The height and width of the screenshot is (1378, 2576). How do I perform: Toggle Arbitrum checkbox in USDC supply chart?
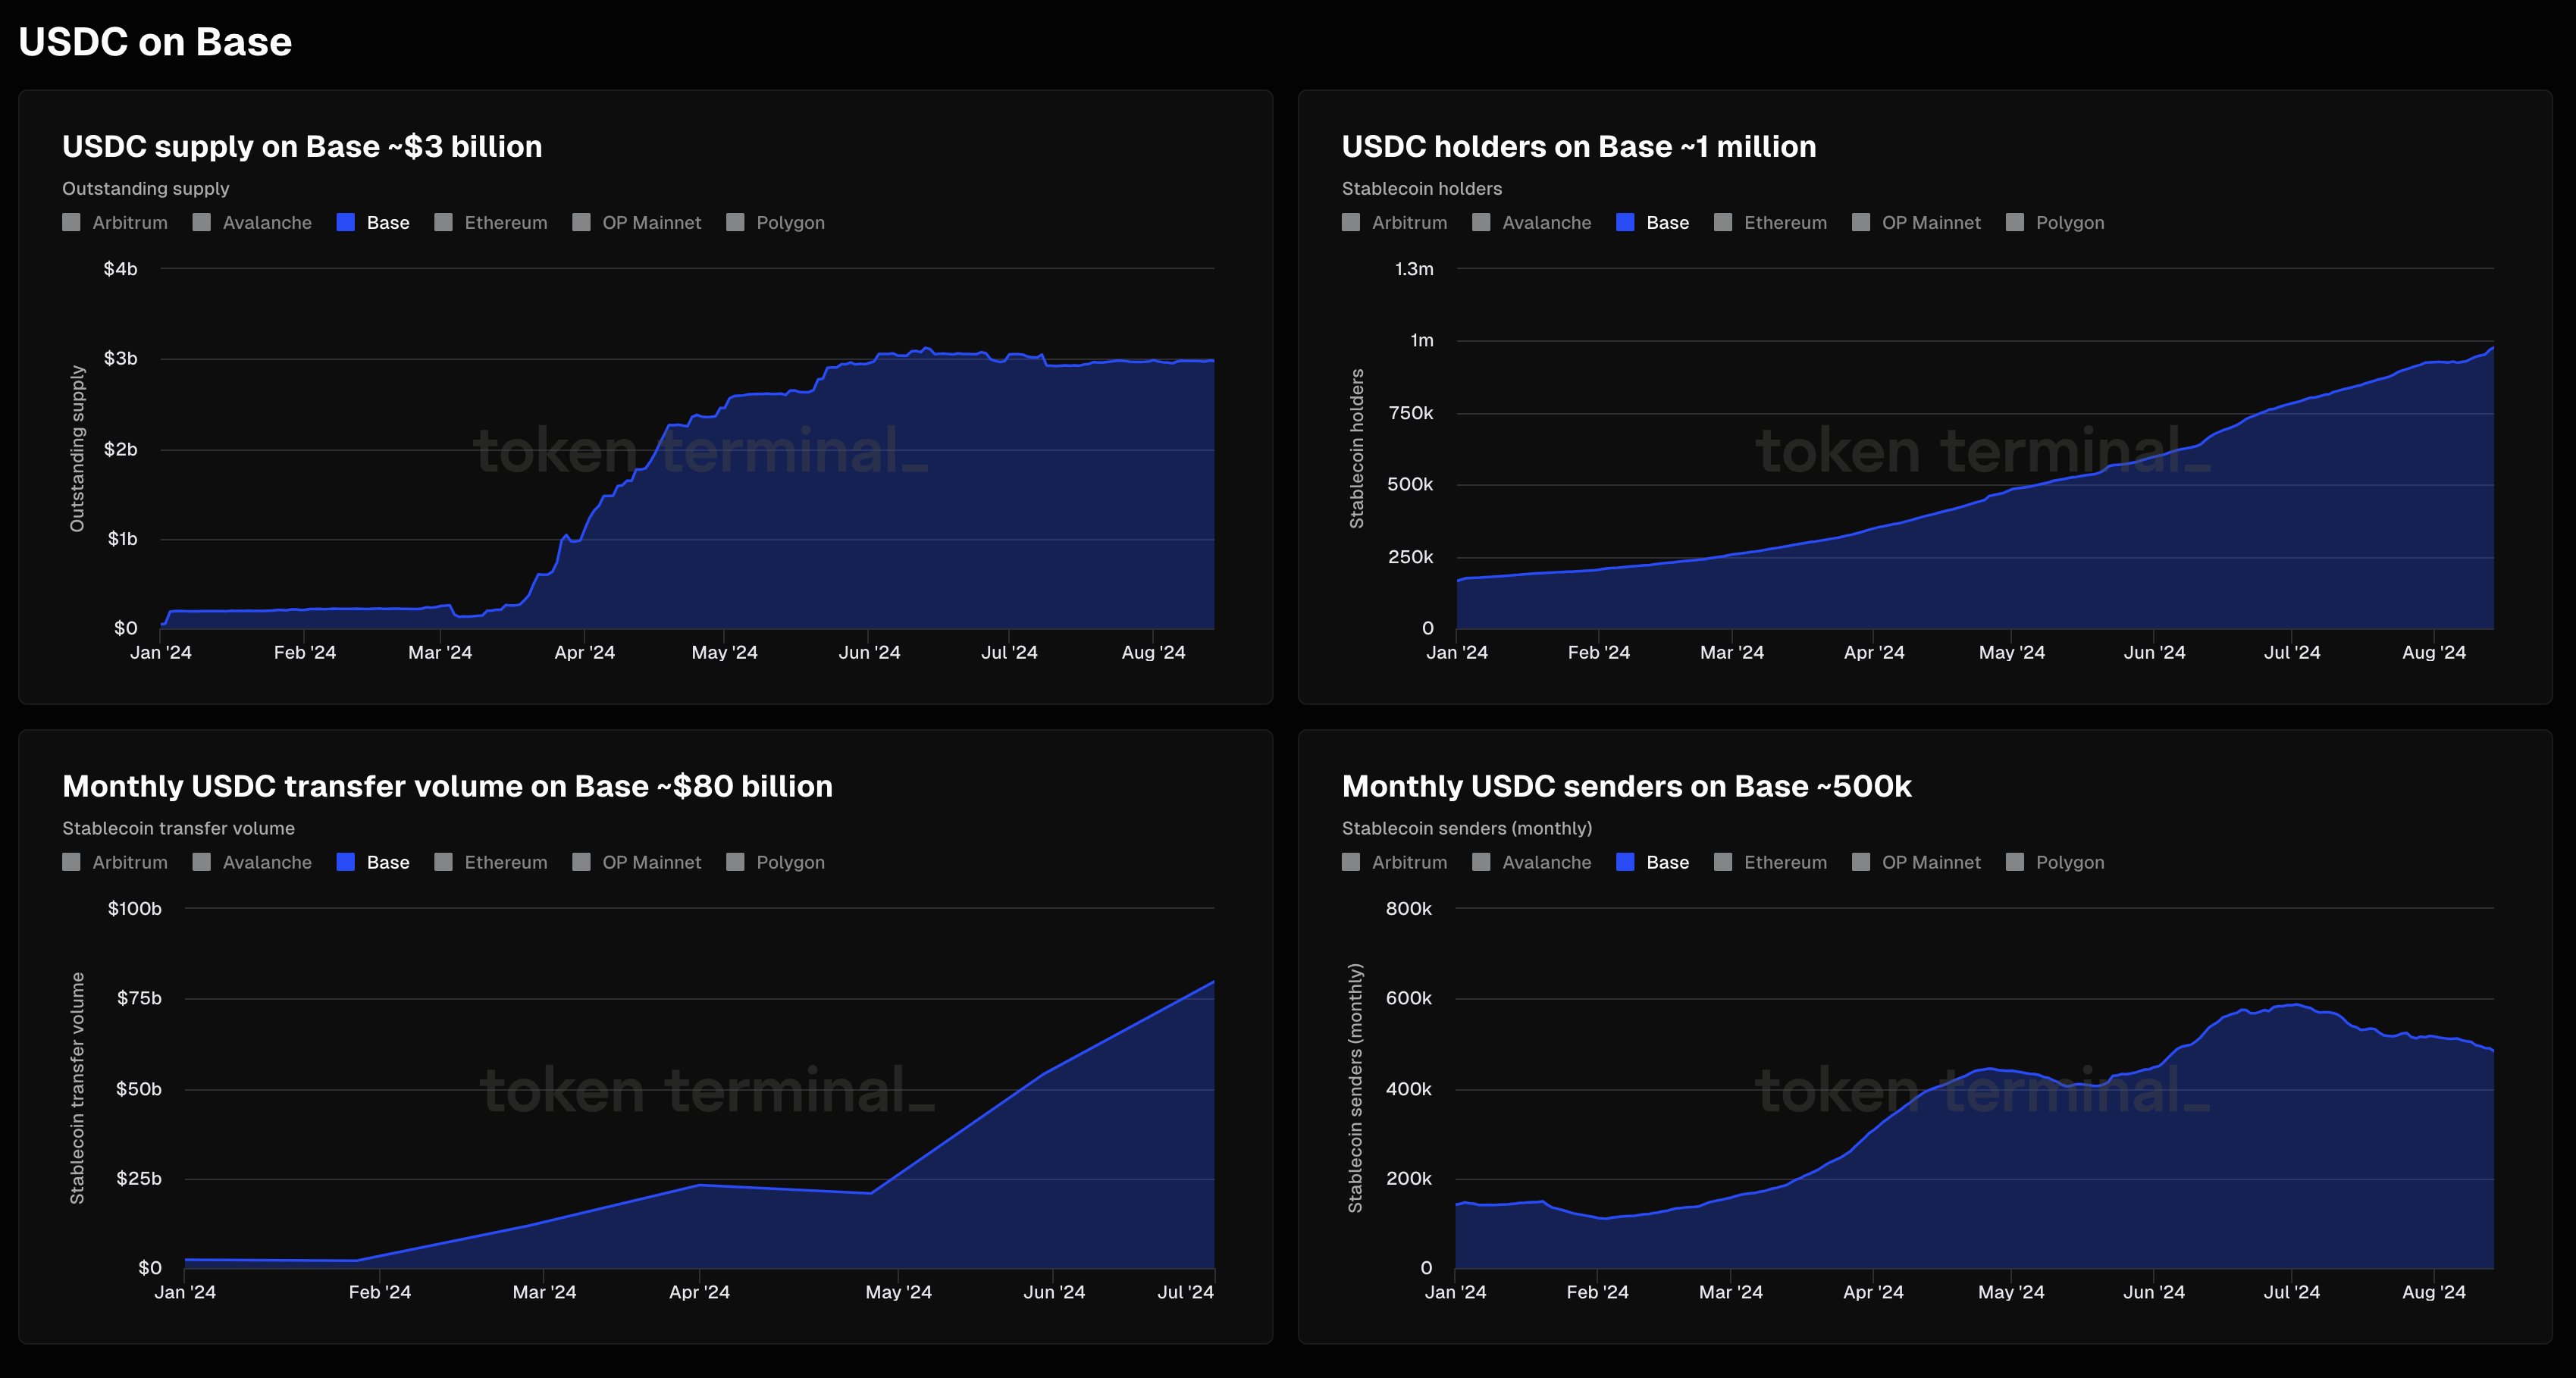point(71,222)
